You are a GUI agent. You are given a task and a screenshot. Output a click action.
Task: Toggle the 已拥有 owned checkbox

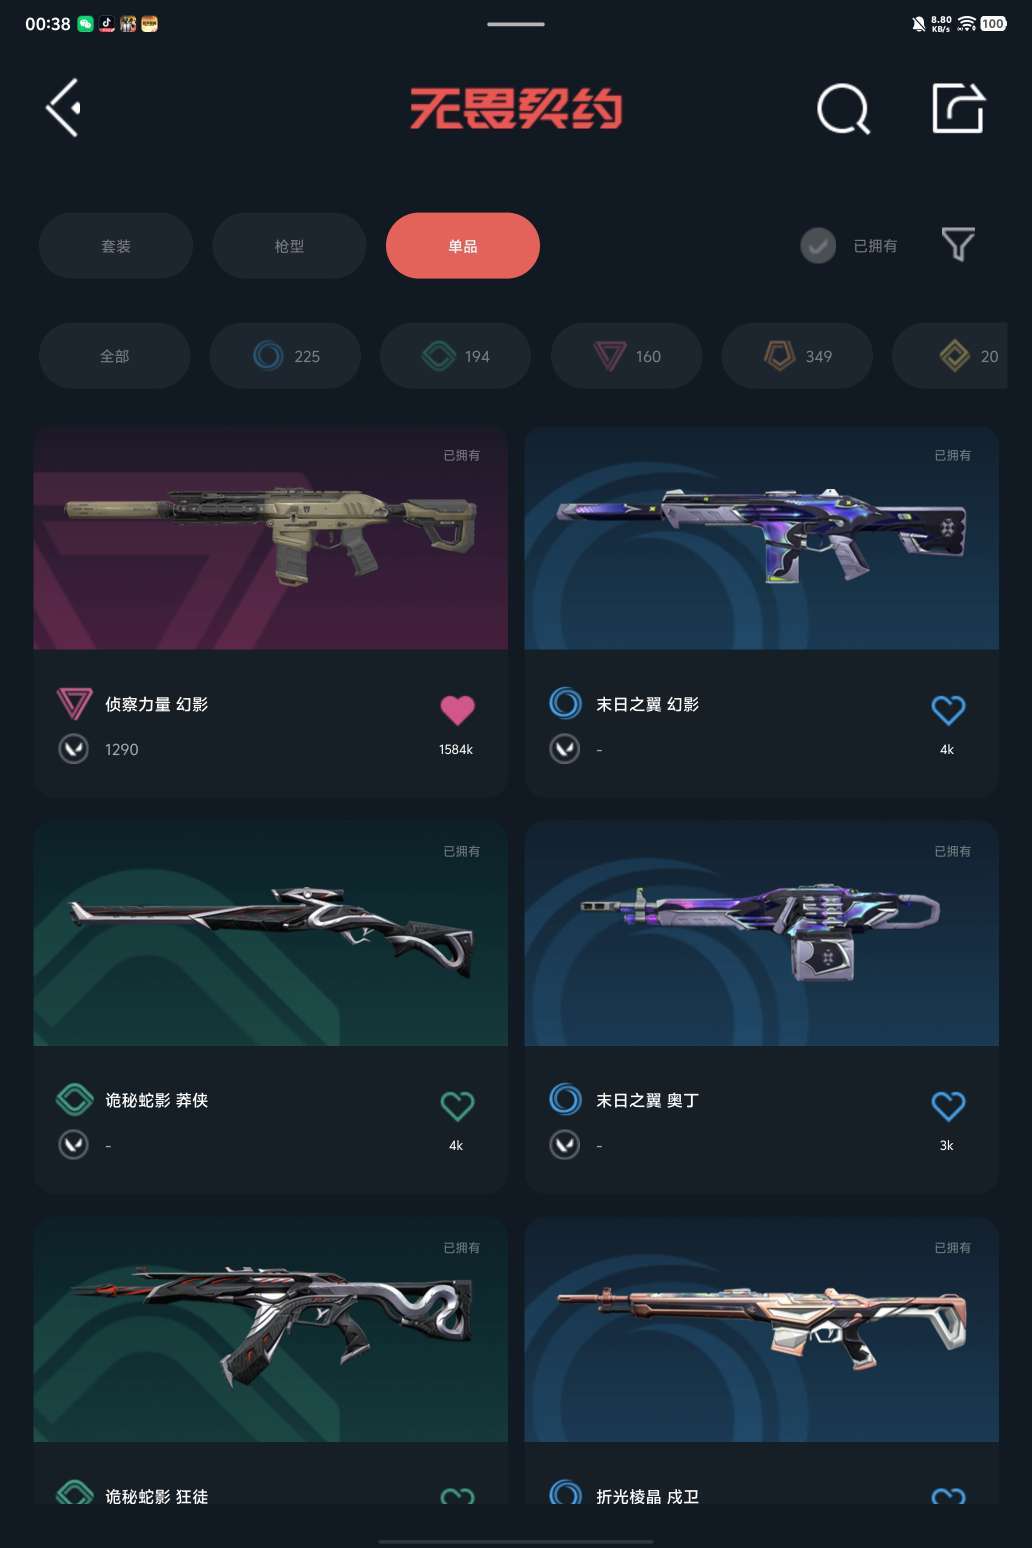pyautogui.click(x=818, y=245)
